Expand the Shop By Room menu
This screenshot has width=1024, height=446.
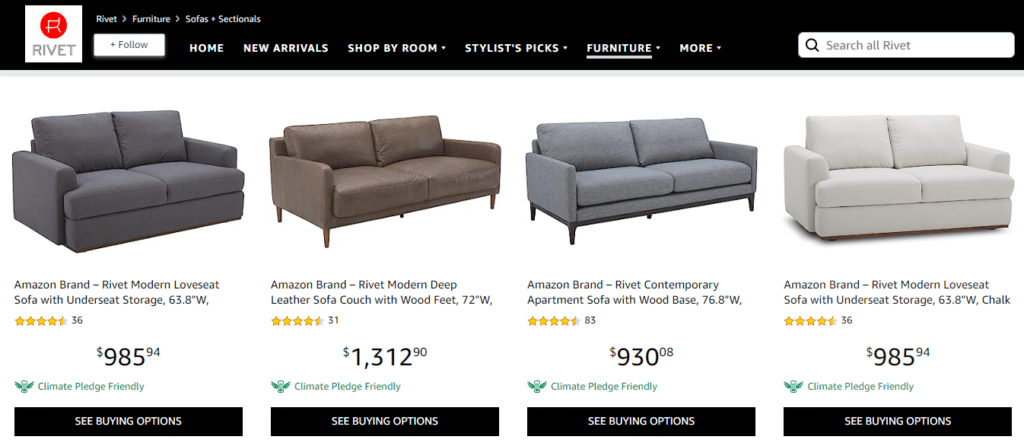click(x=396, y=48)
